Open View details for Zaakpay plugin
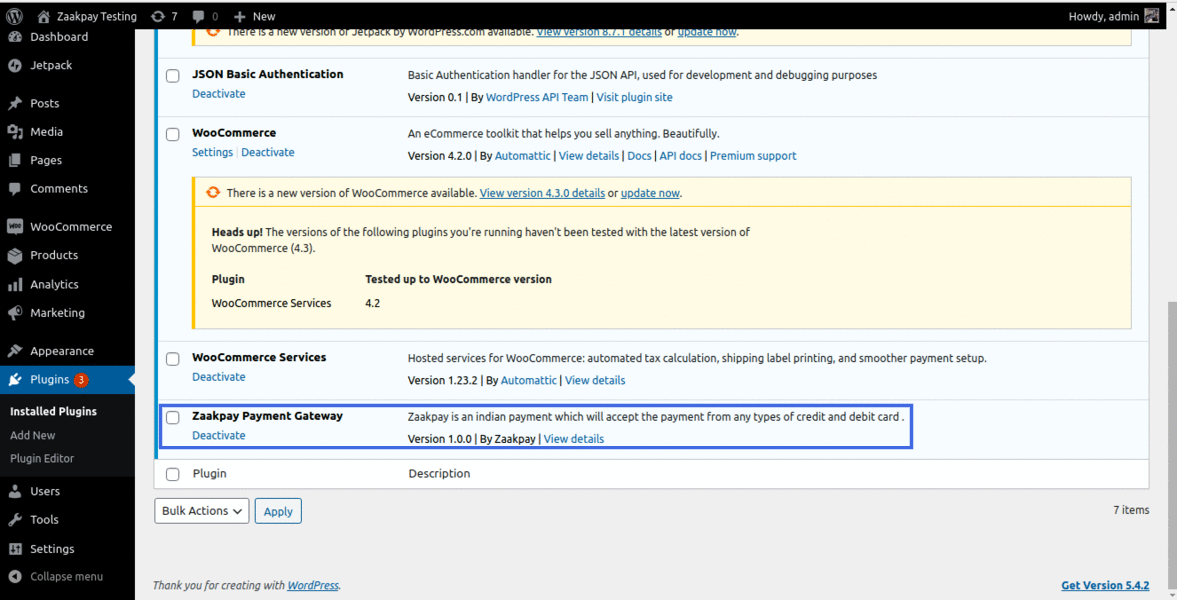 [573, 439]
